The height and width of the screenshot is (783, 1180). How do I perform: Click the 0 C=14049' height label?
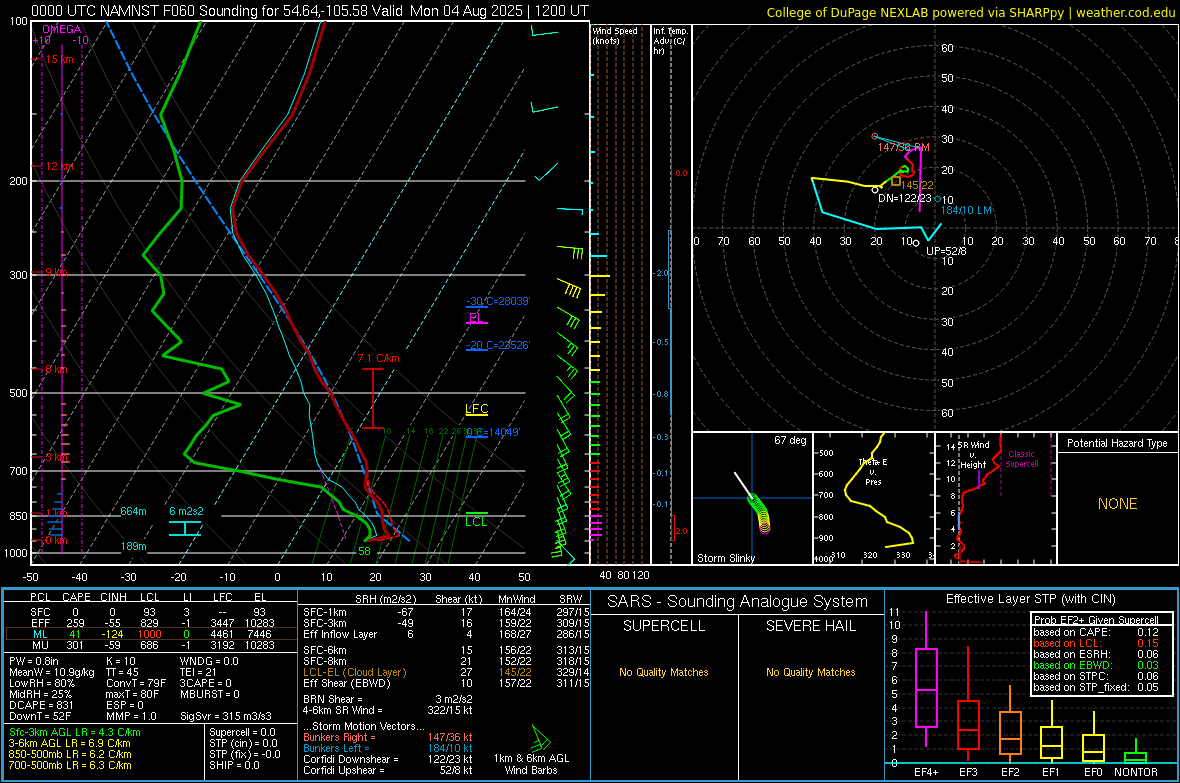pos(493,432)
